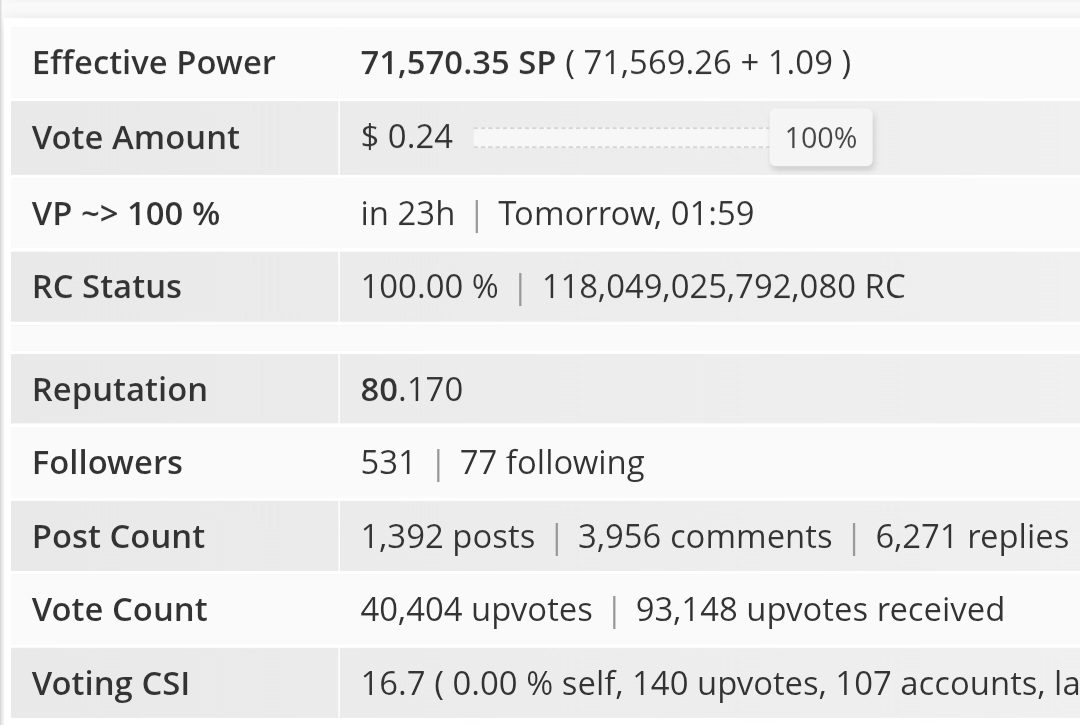The height and width of the screenshot is (725, 1080).
Task: Click the 80.170 reputation score
Action: [412, 390]
